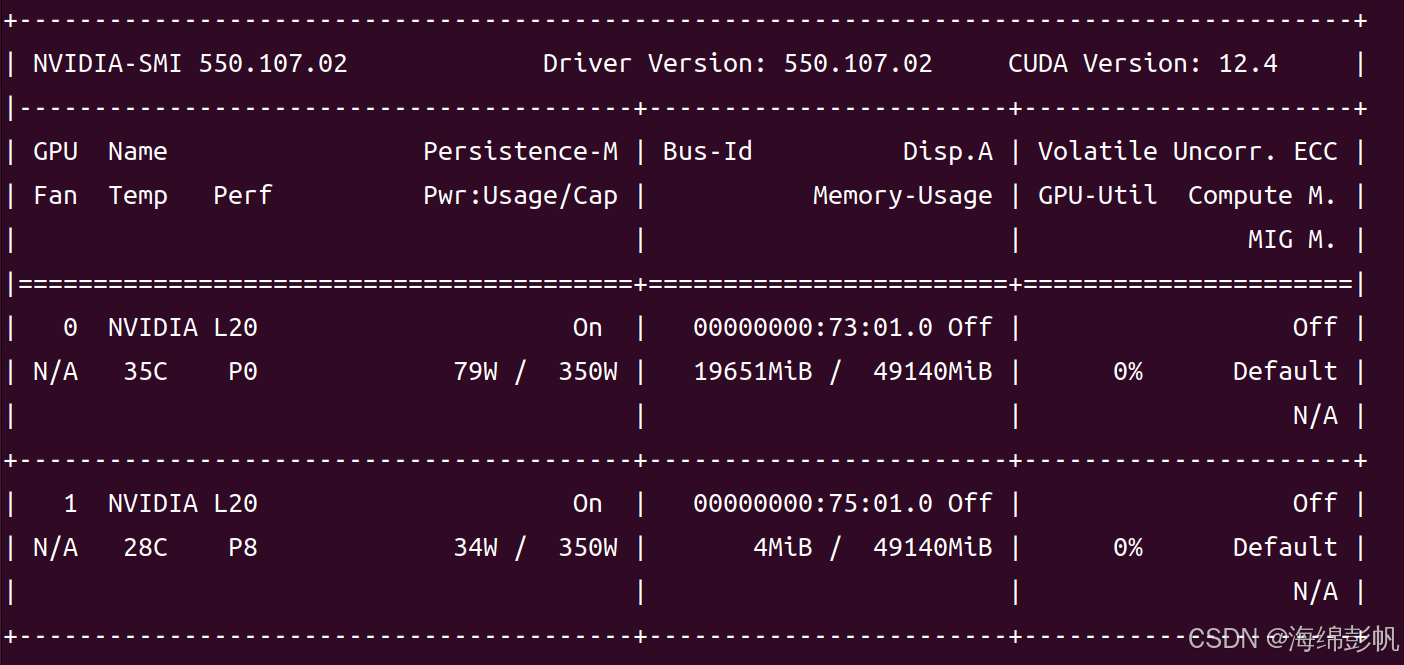Click the "GPU-Util" header text
Screen dimensions: 1404x665
(1097, 196)
